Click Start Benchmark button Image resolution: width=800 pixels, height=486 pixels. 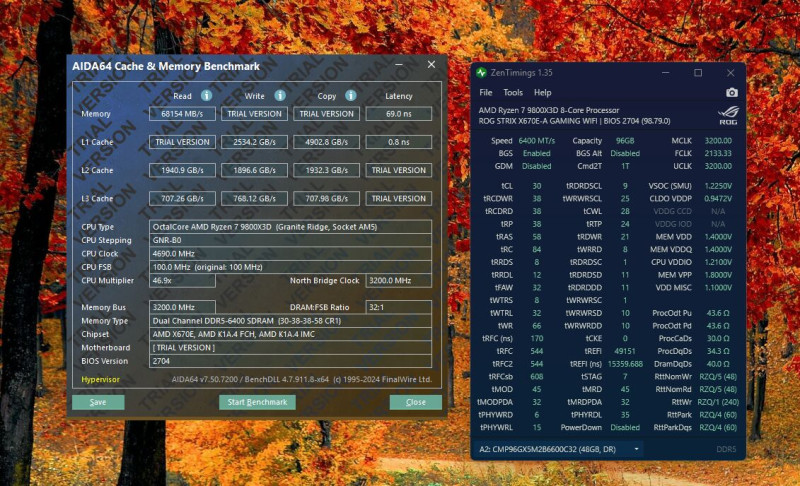(x=257, y=402)
